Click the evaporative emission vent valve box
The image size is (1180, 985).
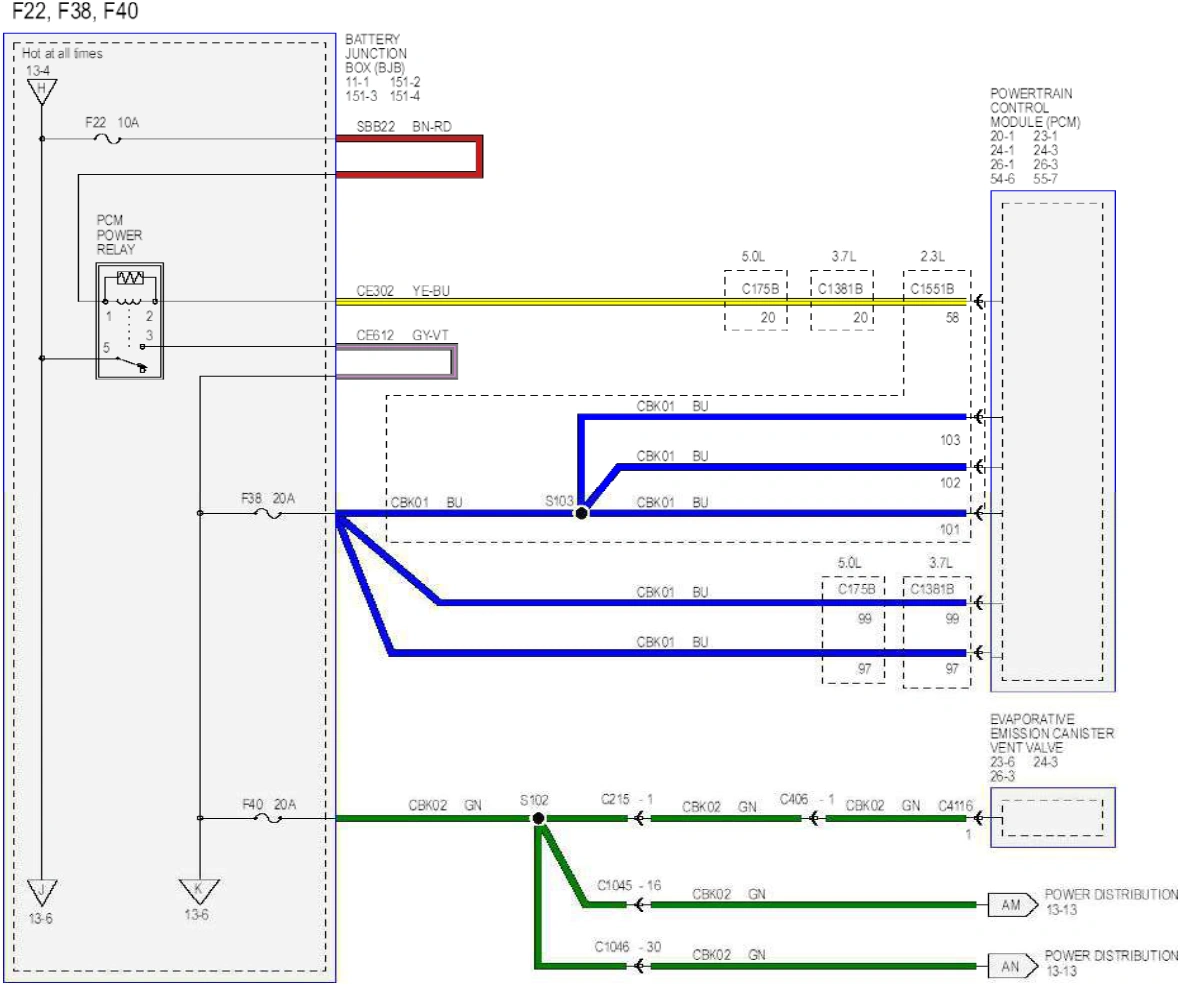1053,817
